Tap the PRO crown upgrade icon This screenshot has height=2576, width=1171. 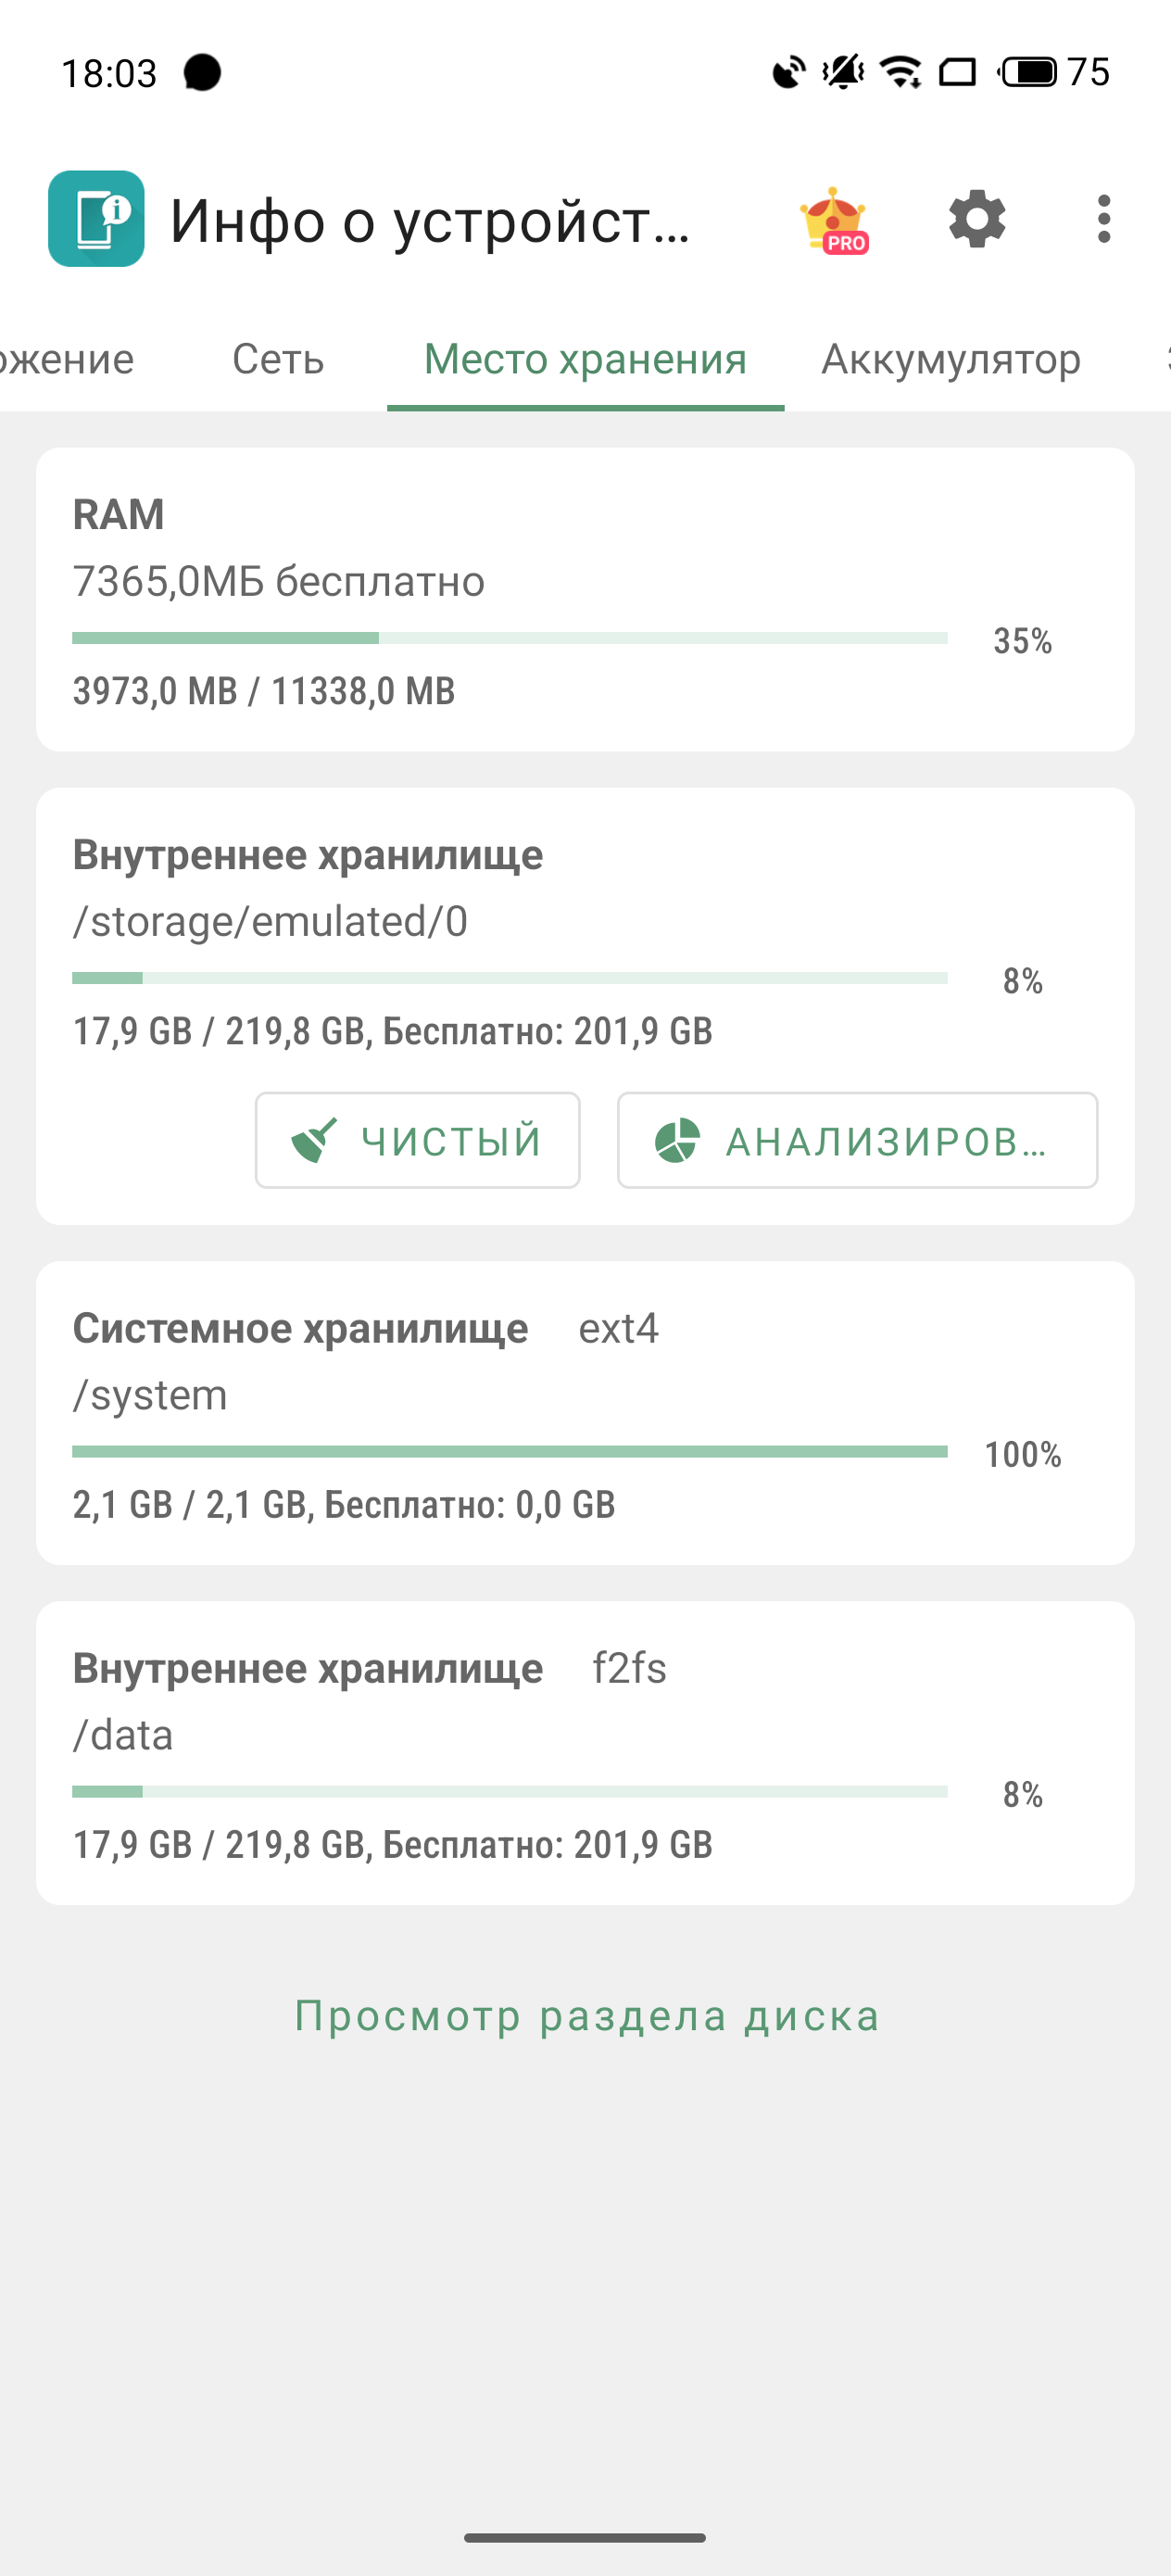pyautogui.click(x=834, y=220)
